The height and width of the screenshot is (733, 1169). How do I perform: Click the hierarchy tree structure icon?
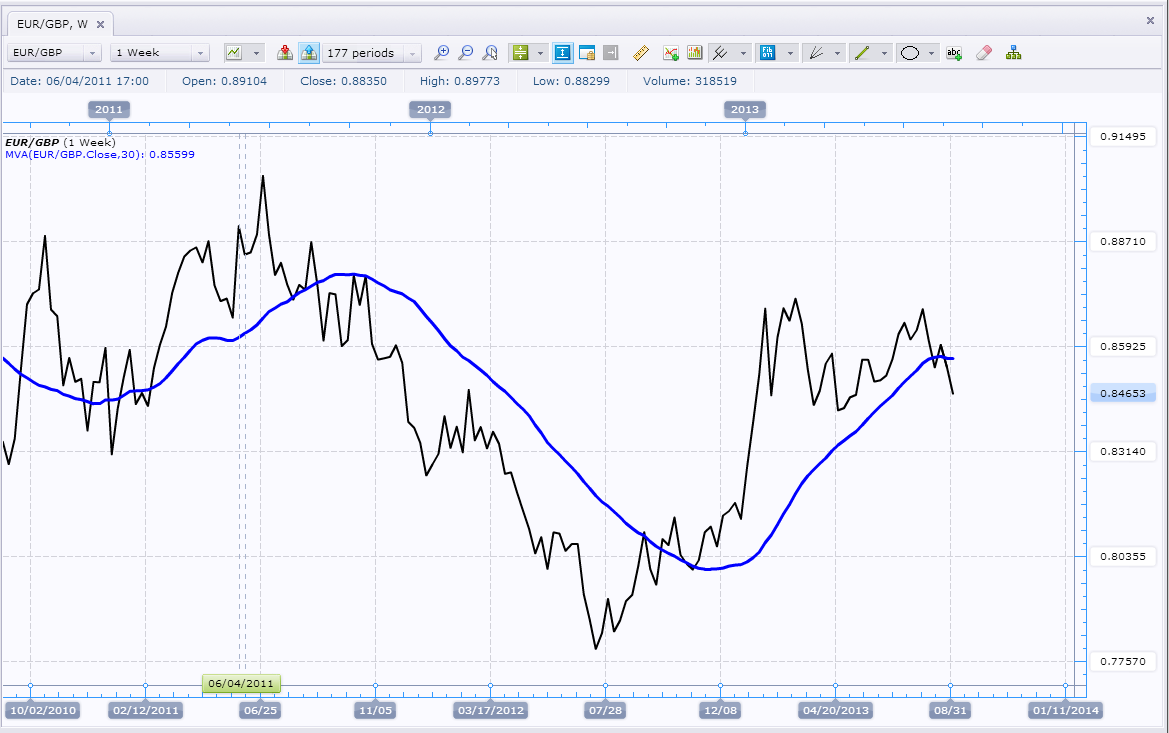coord(1014,53)
